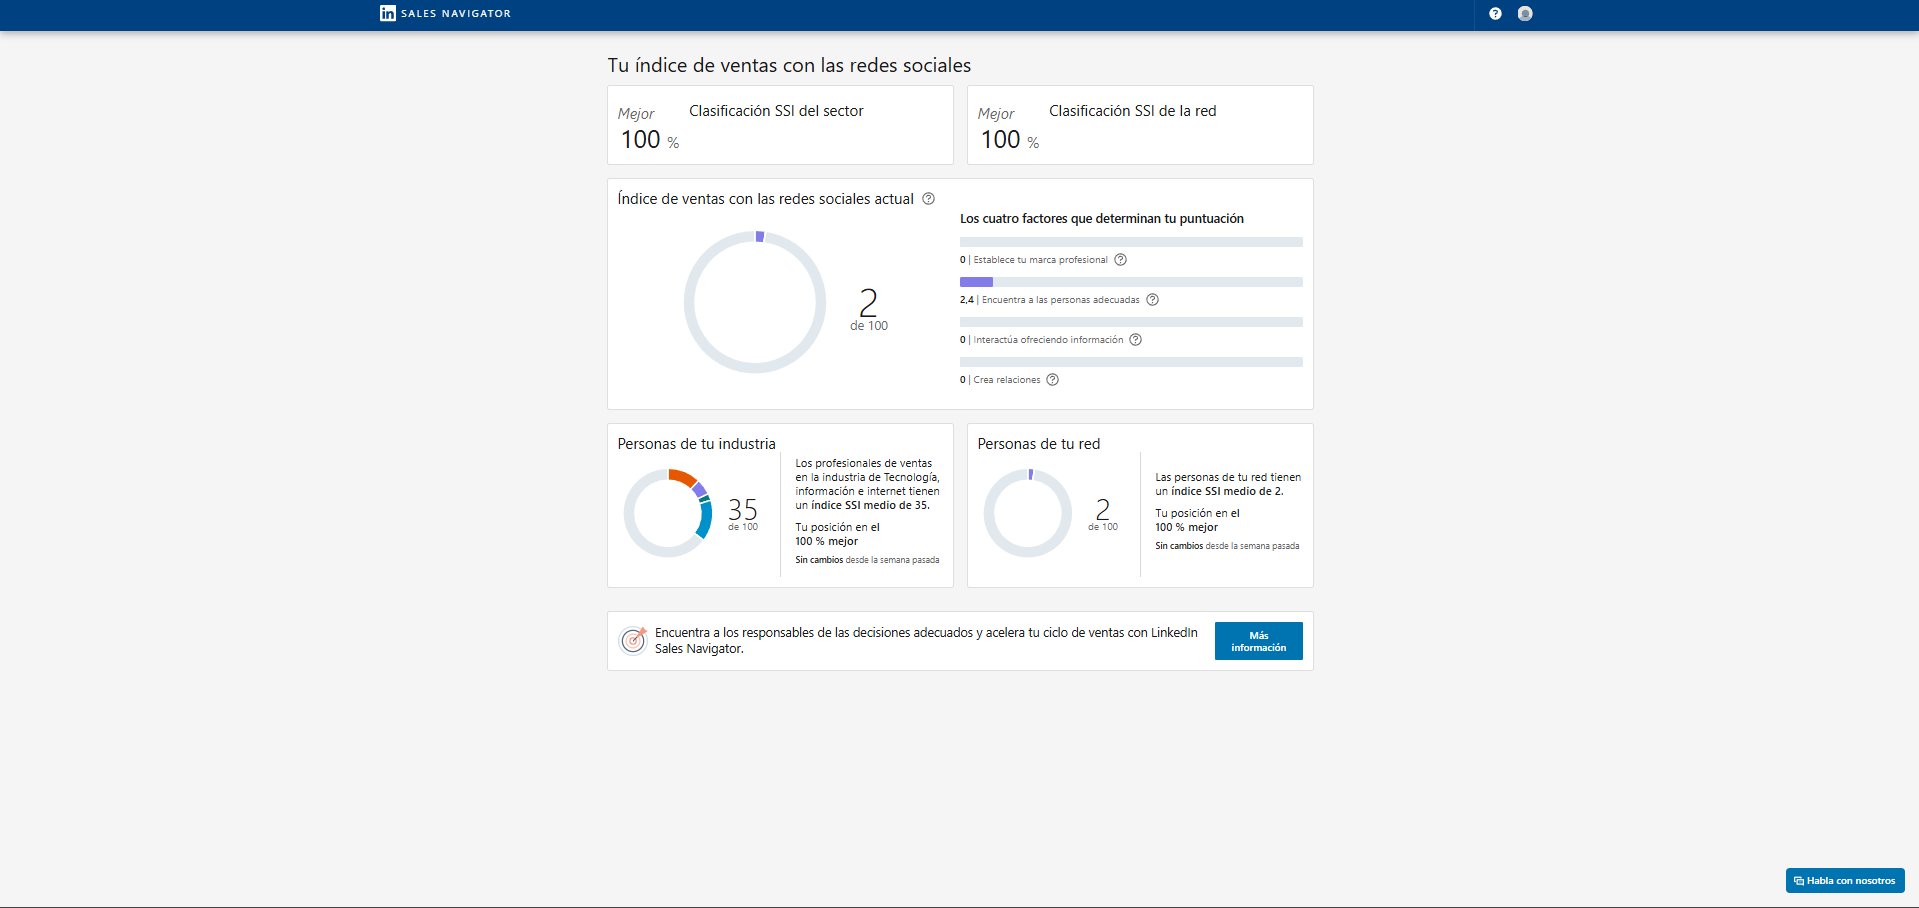Click the main SSI donut chart

click(755, 302)
